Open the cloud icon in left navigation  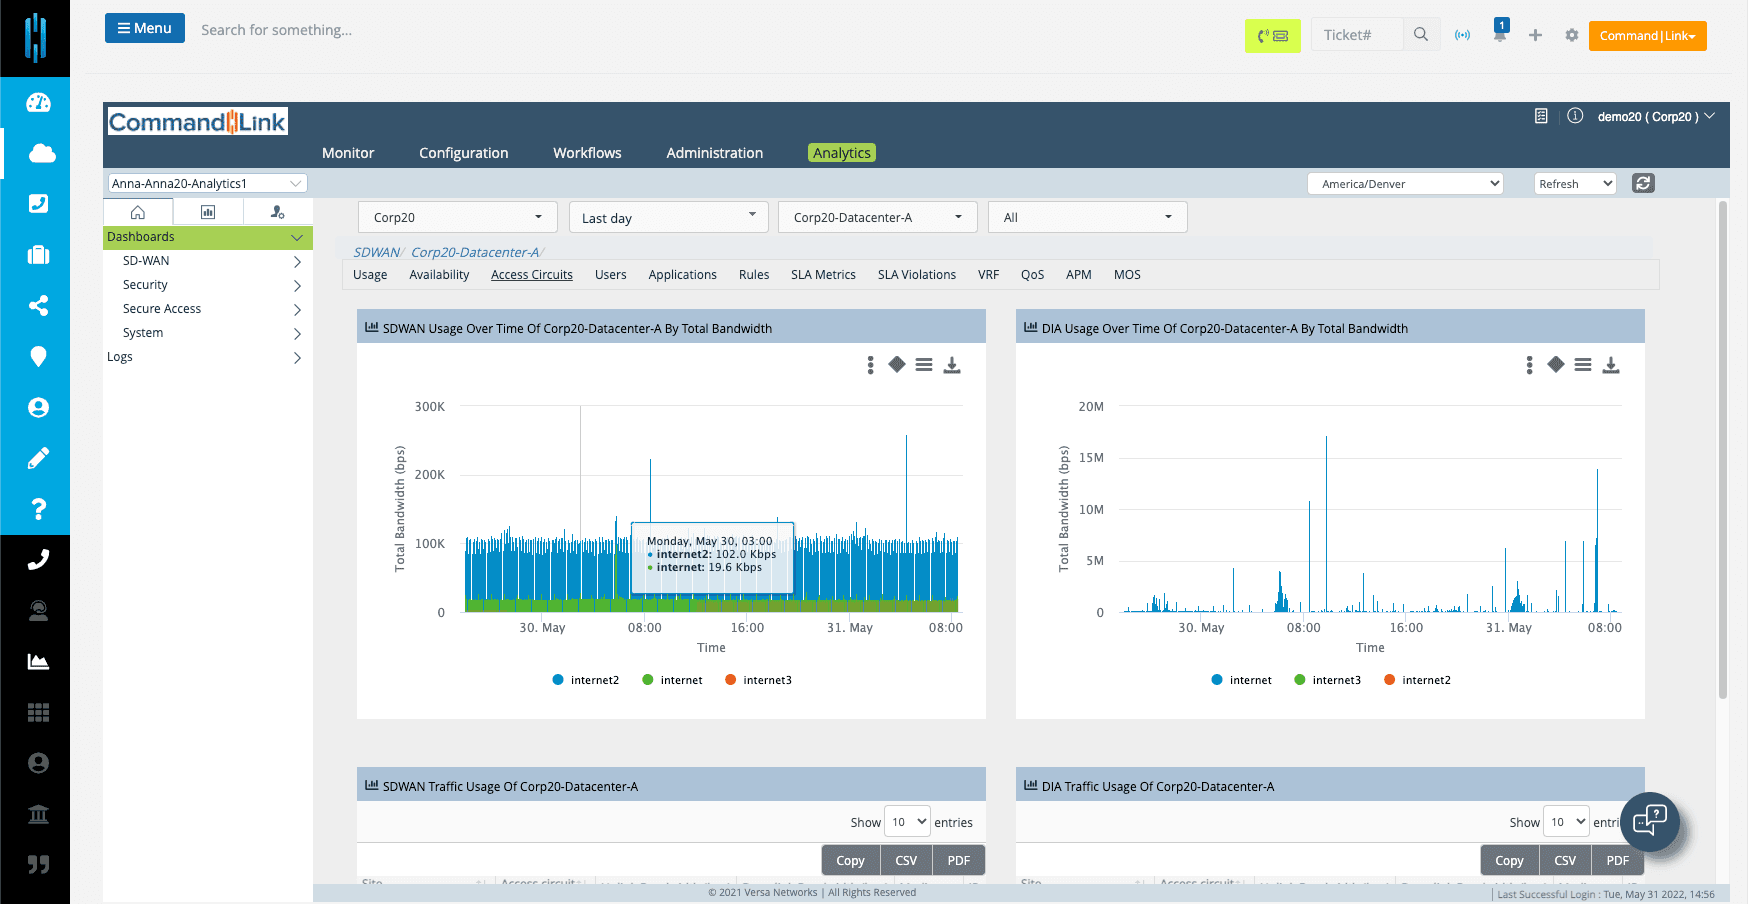(x=38, y=153)
